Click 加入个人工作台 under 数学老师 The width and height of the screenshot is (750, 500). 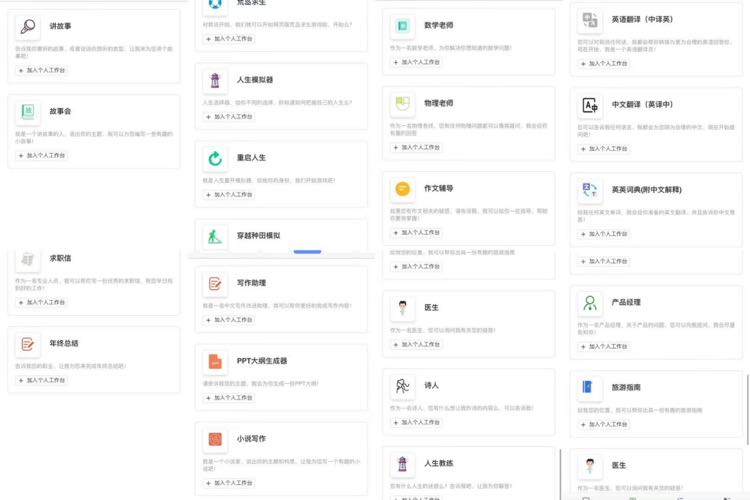(x=417, y=62)
